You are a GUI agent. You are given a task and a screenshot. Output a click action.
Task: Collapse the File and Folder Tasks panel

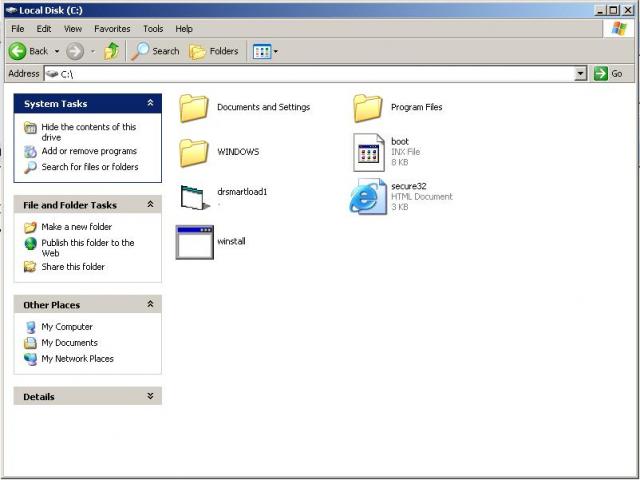click(150, 204)
